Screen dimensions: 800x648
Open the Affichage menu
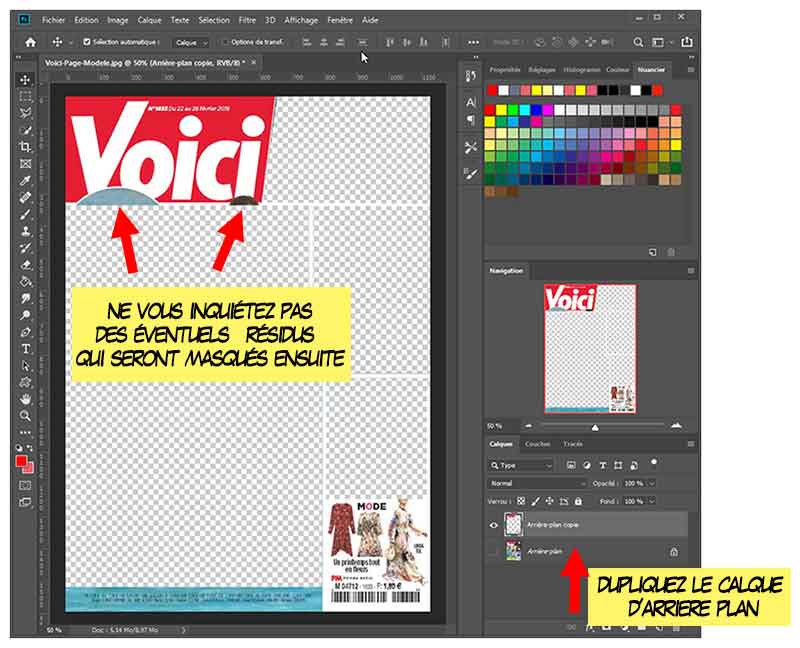[301, 20]
